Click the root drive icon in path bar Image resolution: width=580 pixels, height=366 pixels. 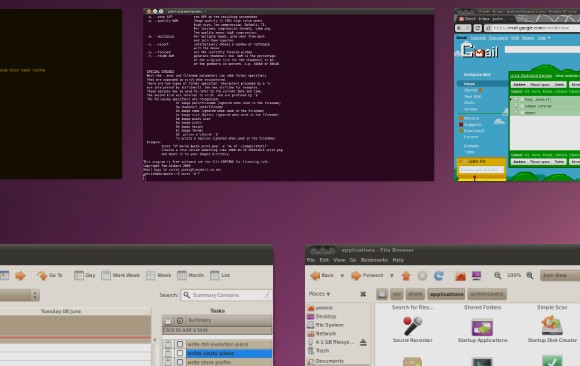382,294
